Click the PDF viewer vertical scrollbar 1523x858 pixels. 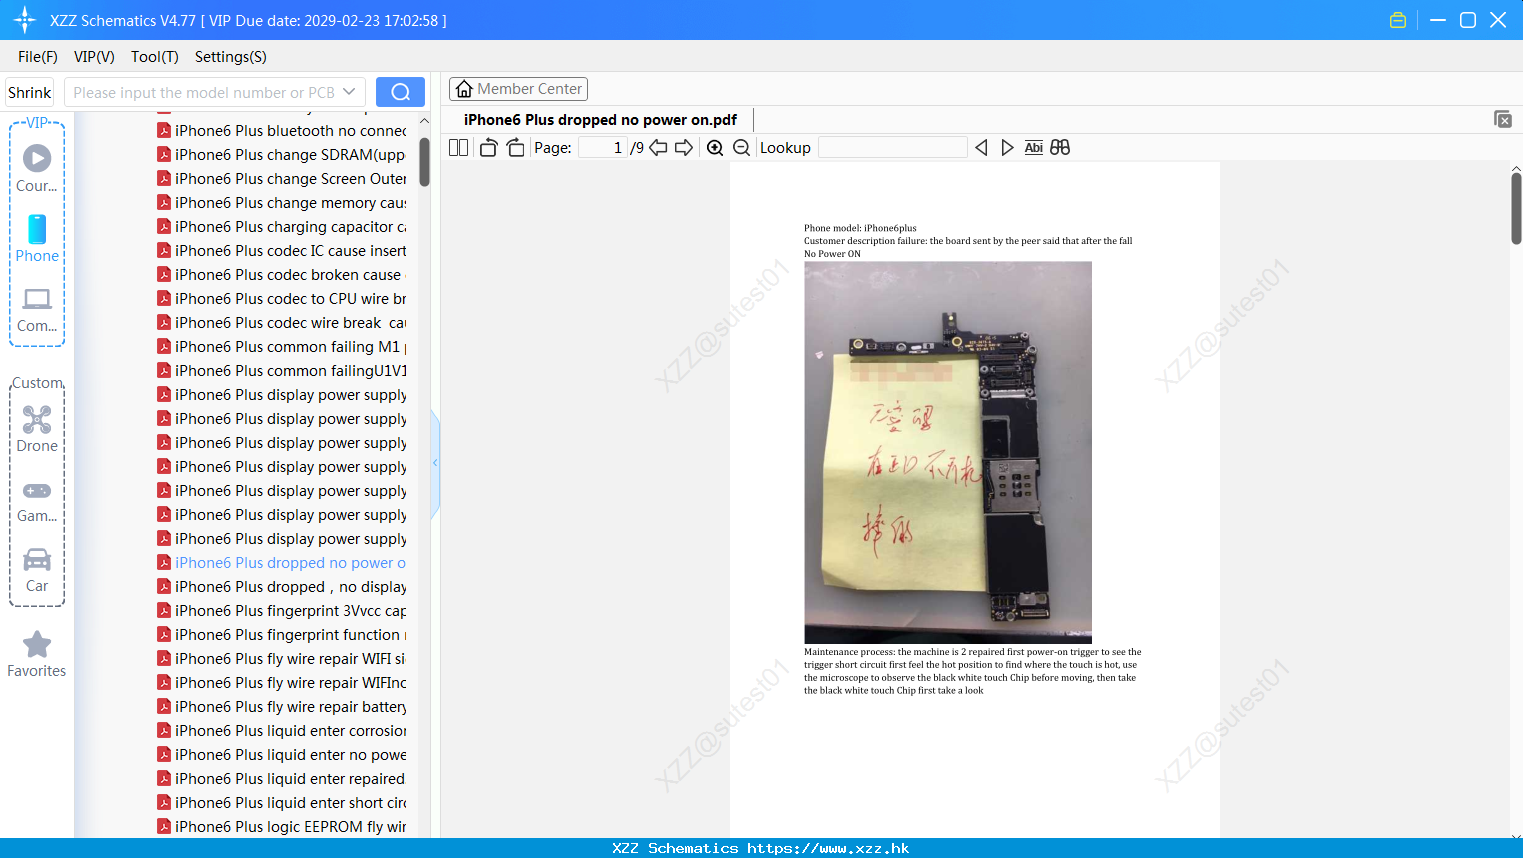pyautogui.click(x=1516, y=208)
